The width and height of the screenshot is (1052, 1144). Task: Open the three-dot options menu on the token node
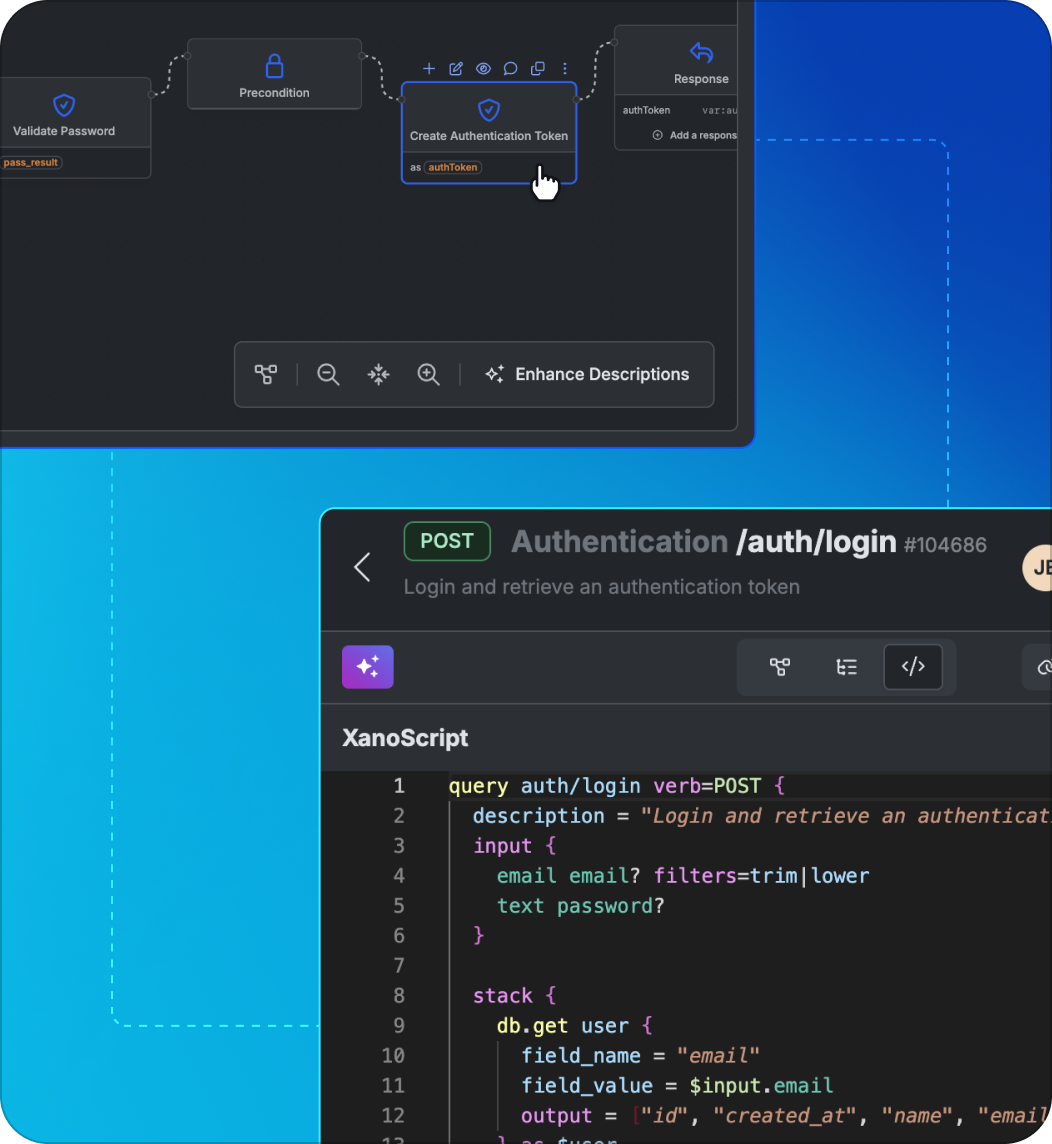tap(565, 69)
